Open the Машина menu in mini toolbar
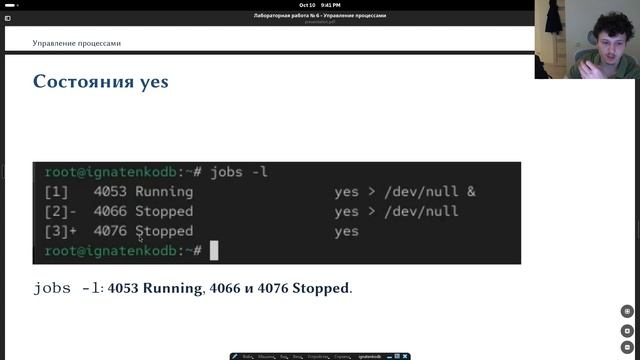This screenshot has height=360, width=640. click(x=266, y=356)
